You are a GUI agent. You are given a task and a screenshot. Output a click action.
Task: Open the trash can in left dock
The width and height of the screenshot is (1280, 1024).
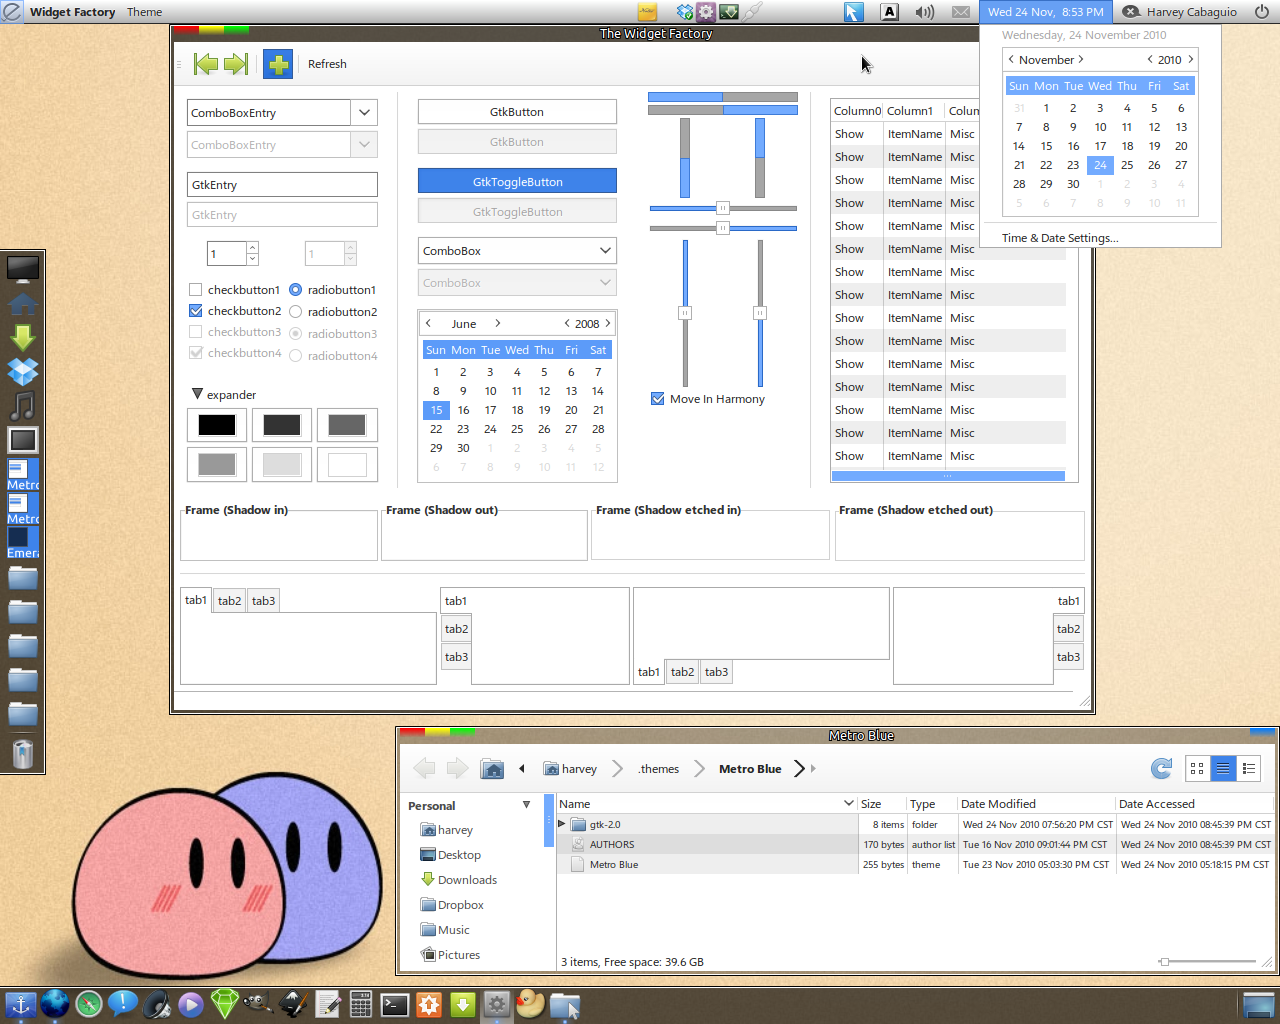click(x=23, y=753)
